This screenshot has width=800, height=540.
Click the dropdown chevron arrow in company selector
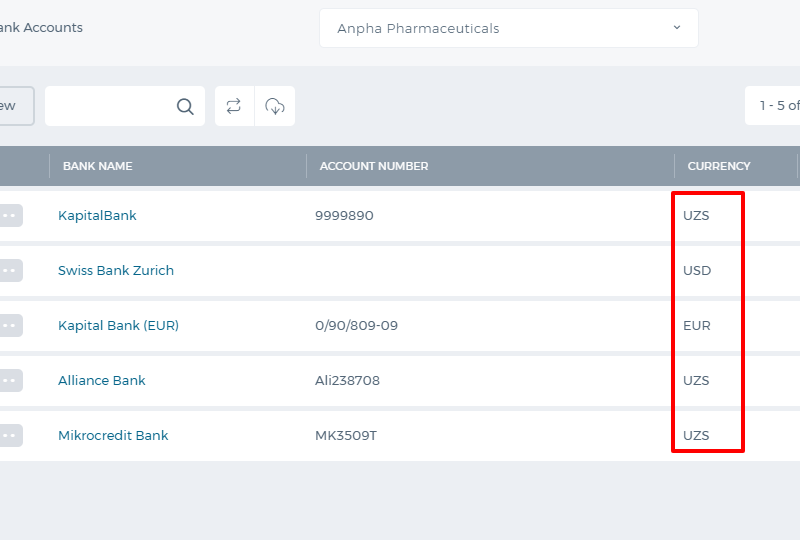(677, 28)
